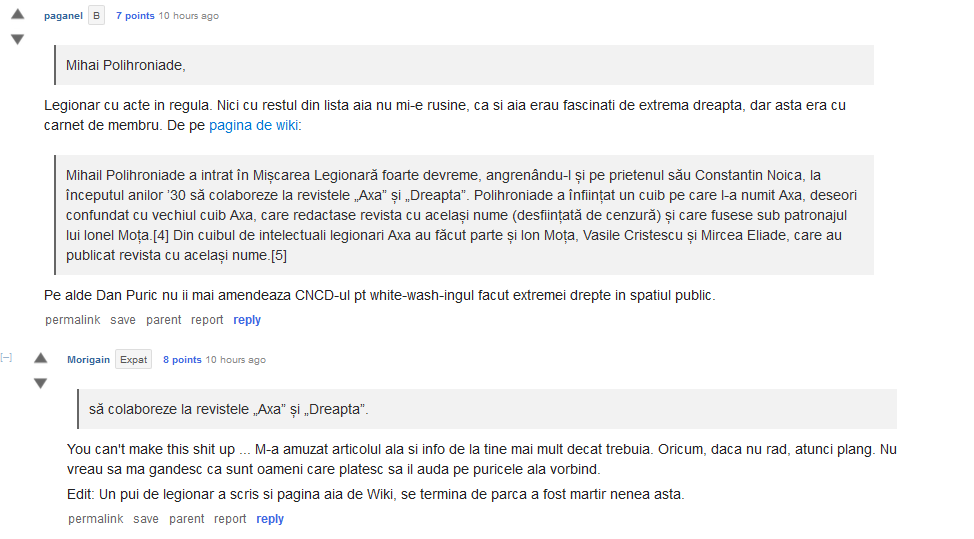974x539 pixels.
Task: Go to parent of paganel's comment
Action: click(164, 320)
